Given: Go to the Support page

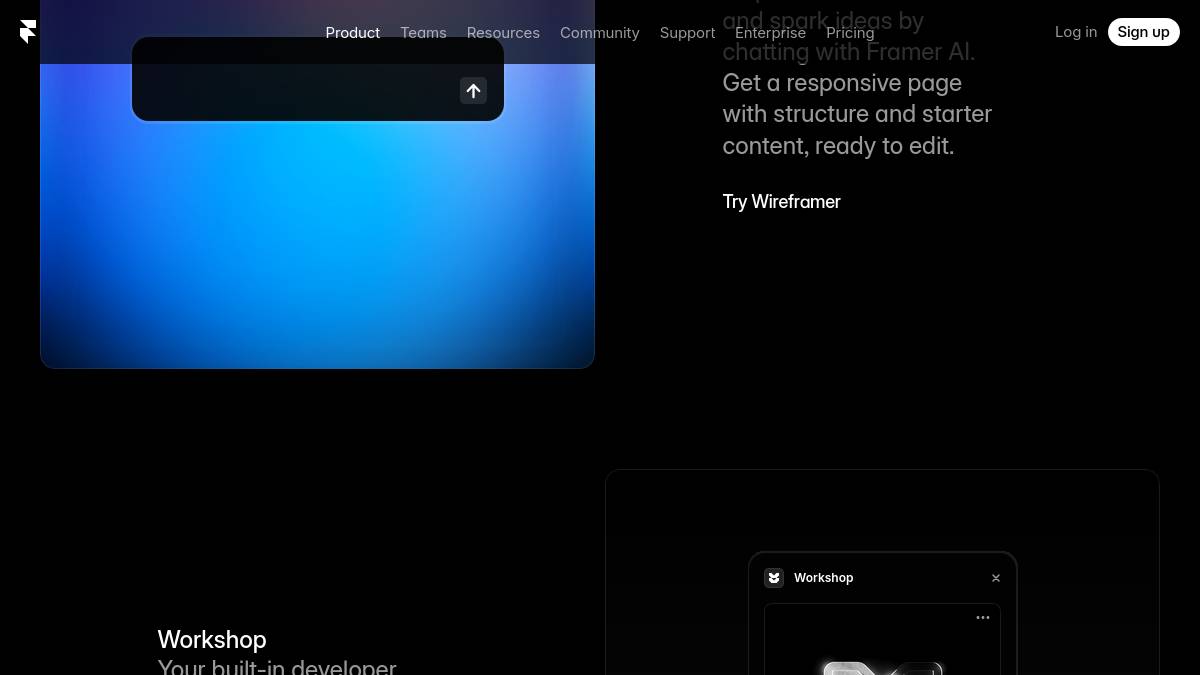Looking at the screenshot, I should 687,33.
